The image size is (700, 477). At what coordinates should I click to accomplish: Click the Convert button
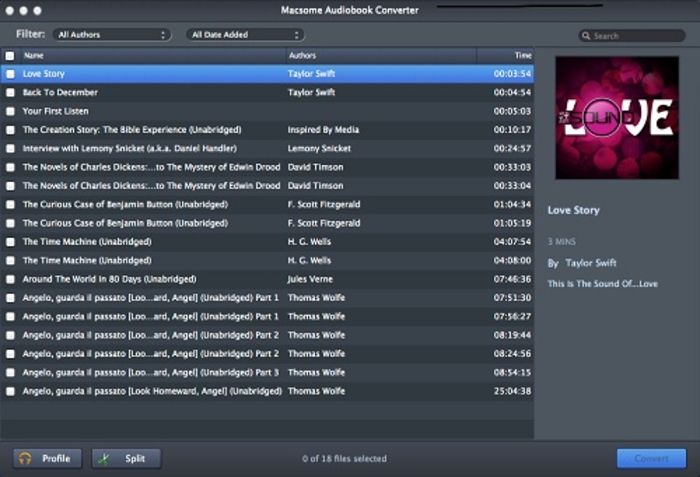click(x=651, y=459)
